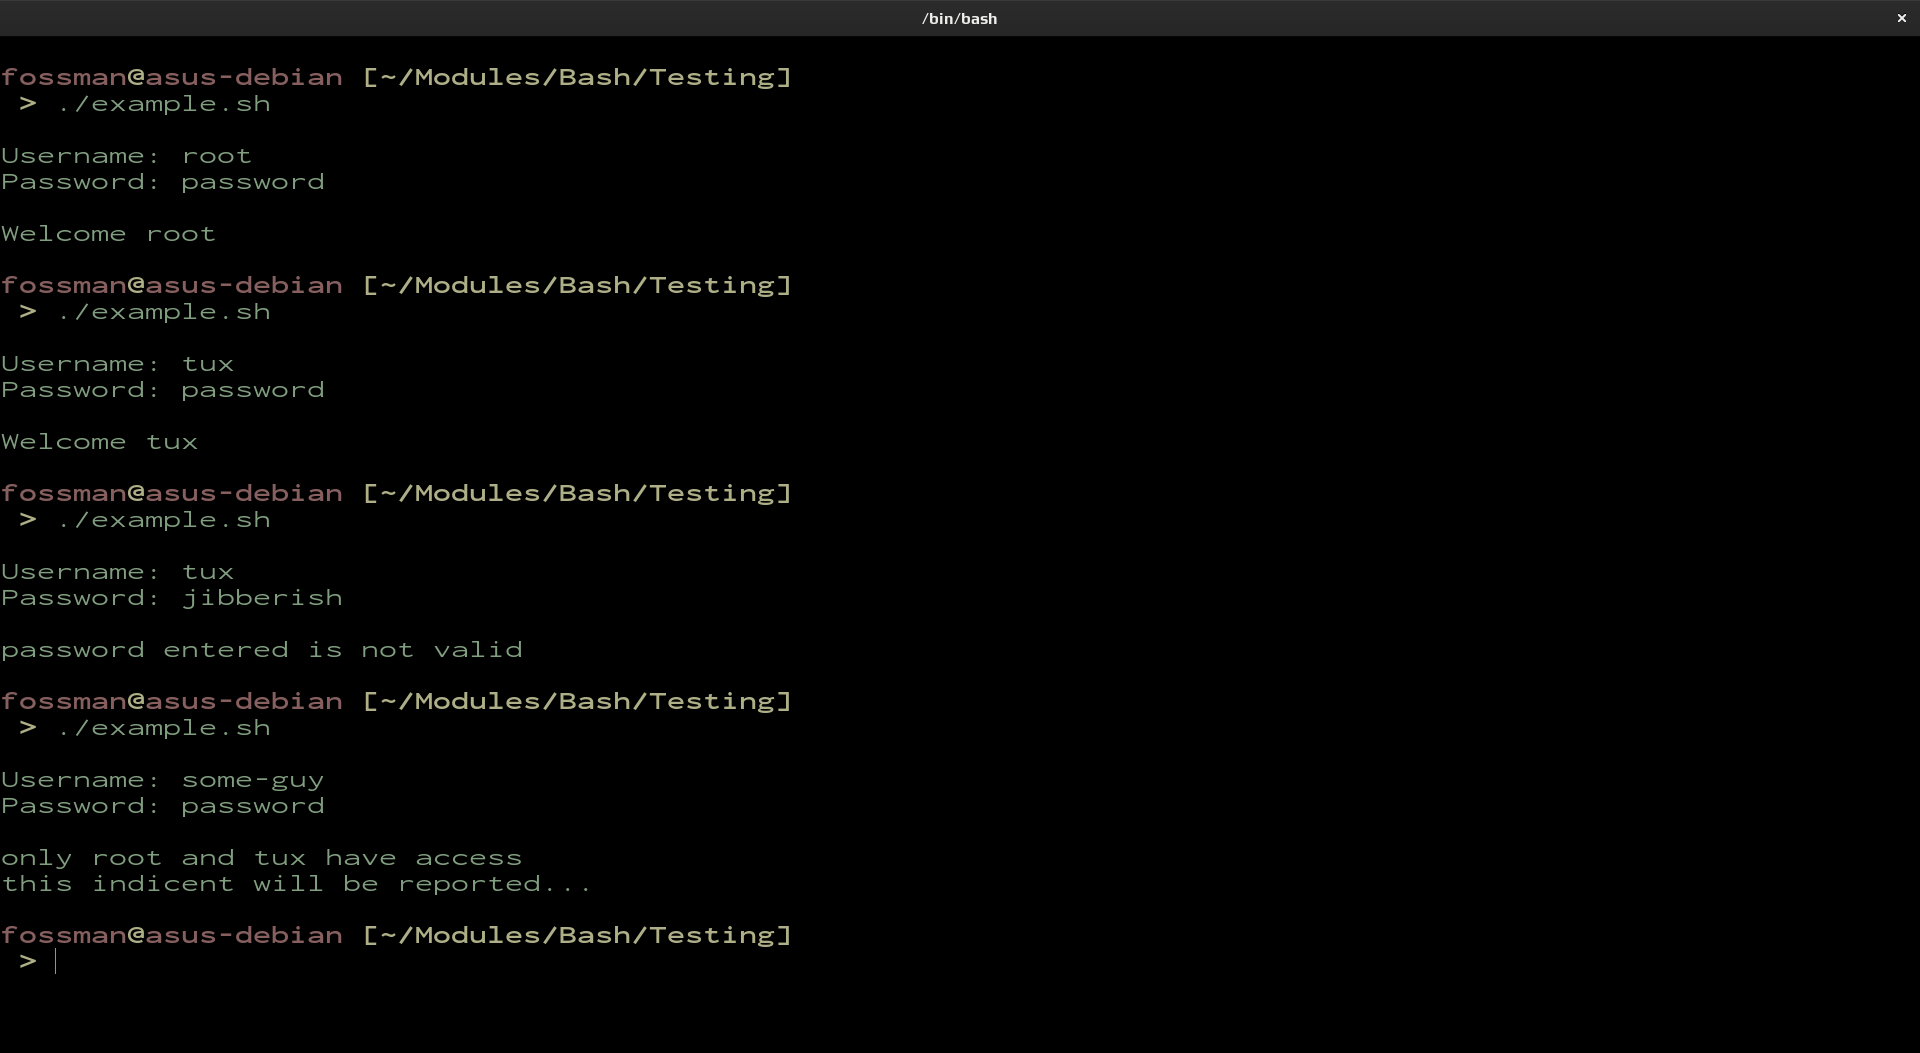Click the "Username: root" line

(126, 156)
